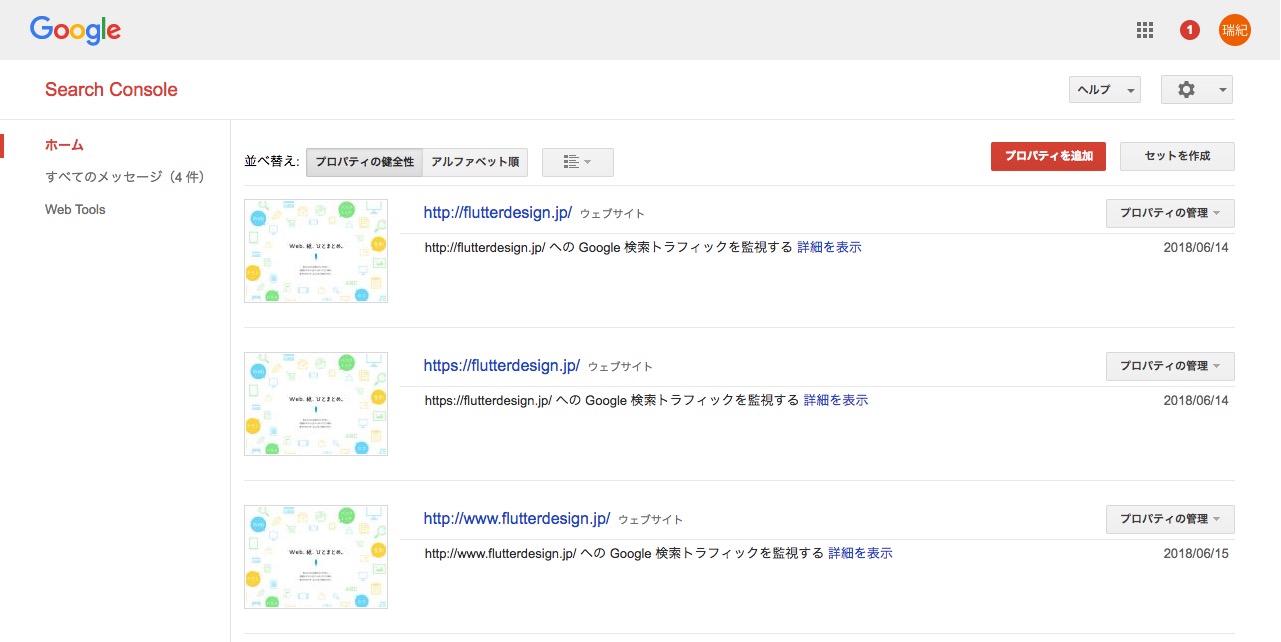
Task: Click 詳細を表示 for http://www.flutterdesign.jp/
Action: [x=861, y=553]
